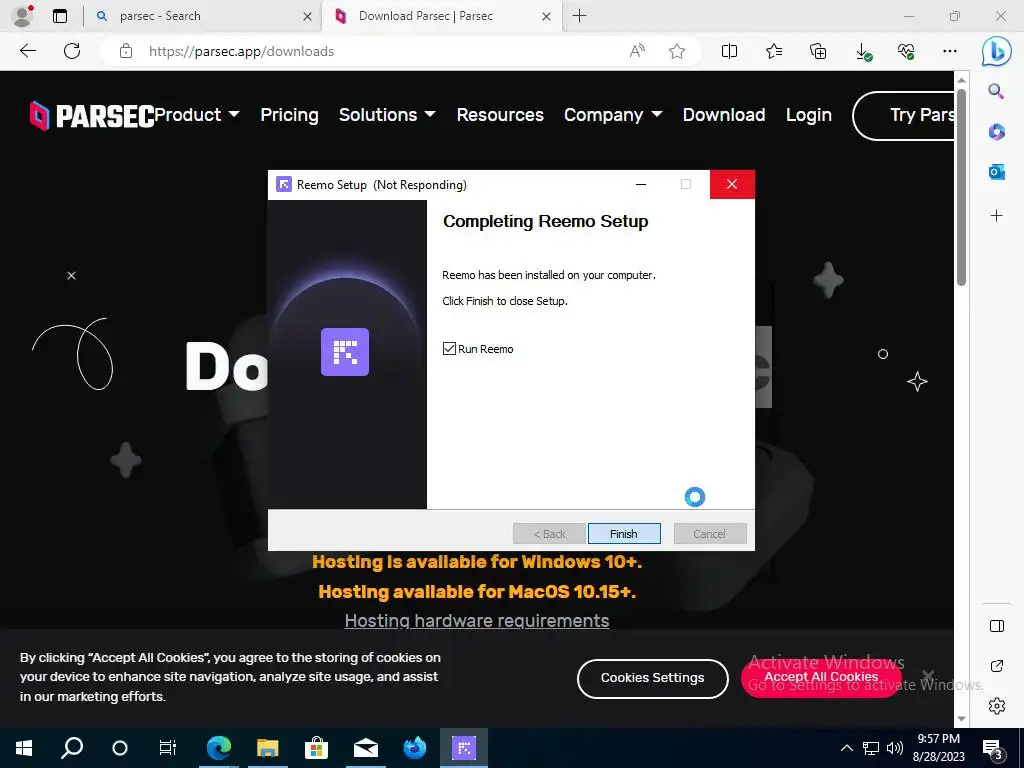This screenshot has height=768, width=1024.
Task: Add this page to favorites via the star
Action: pos(677,51)
